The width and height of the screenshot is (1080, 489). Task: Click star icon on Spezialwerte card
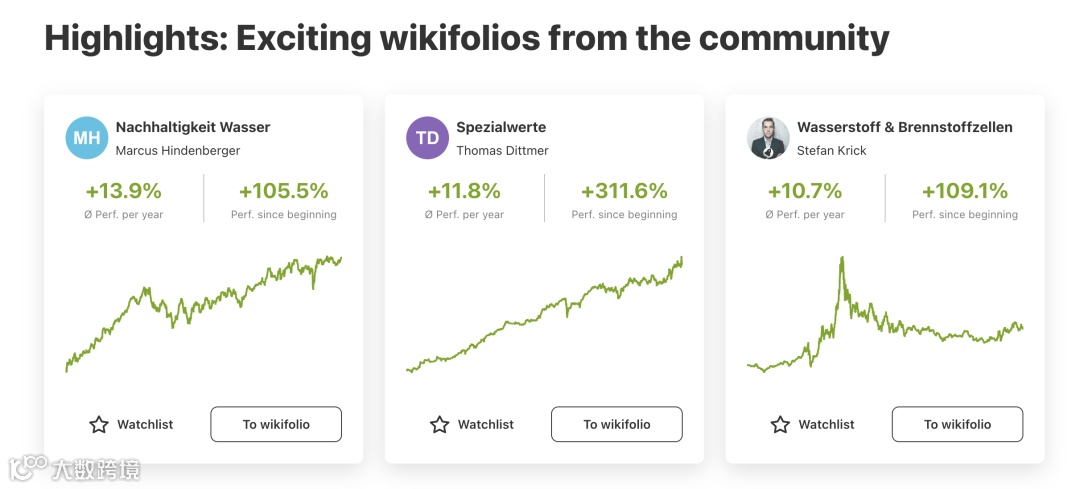(439, 425)
